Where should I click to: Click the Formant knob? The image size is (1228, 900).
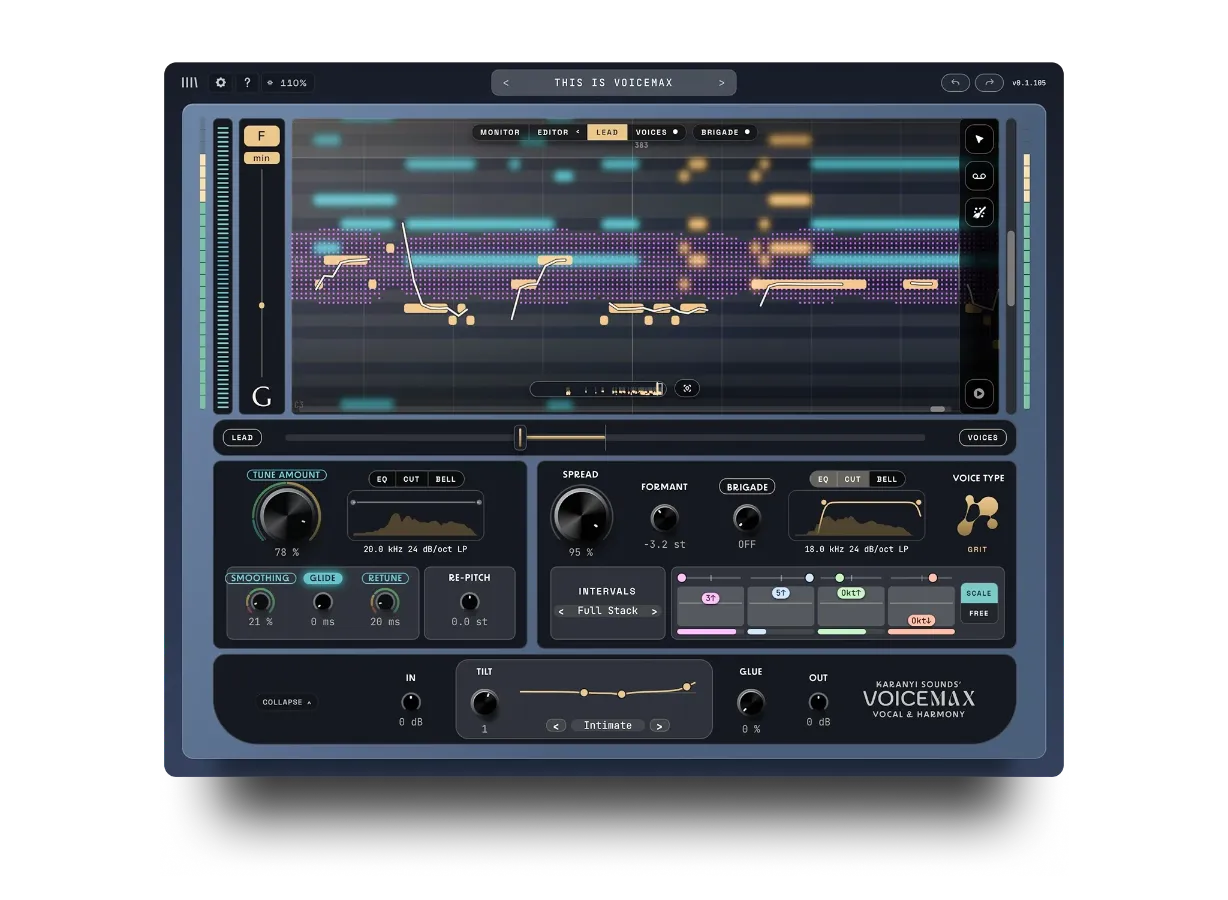pos(664,517)
